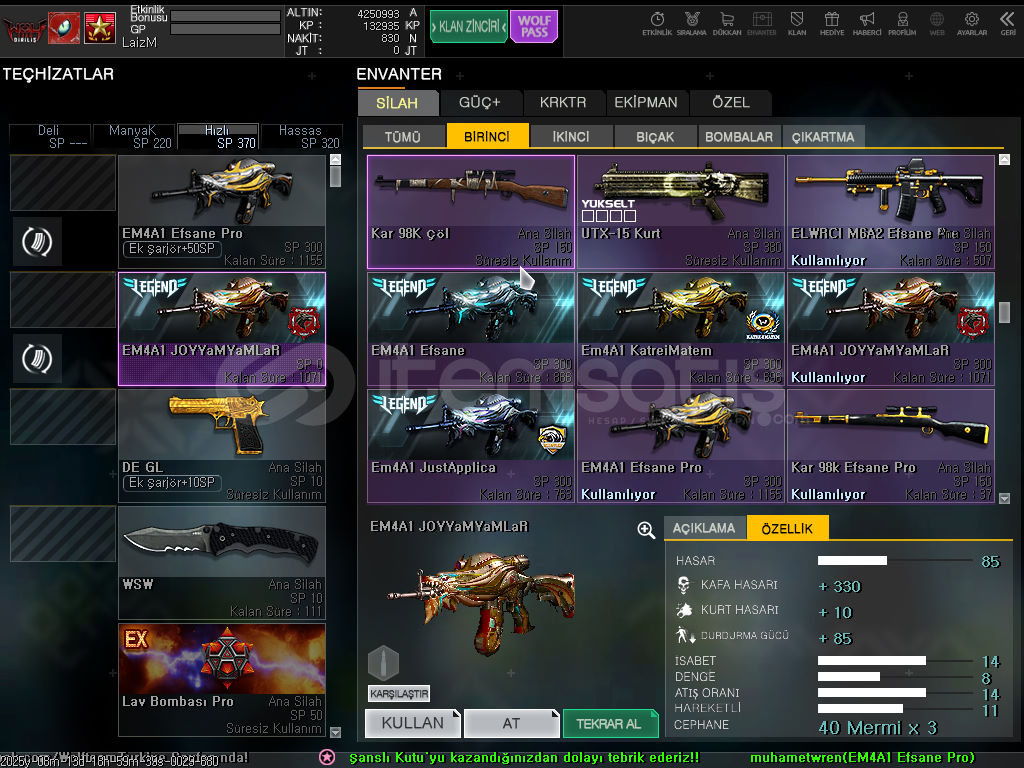The height and width of the screenshot is (768, 1024).
Task: Click the bullet hexagon icon under weapon preview
Action: [383, 664]
